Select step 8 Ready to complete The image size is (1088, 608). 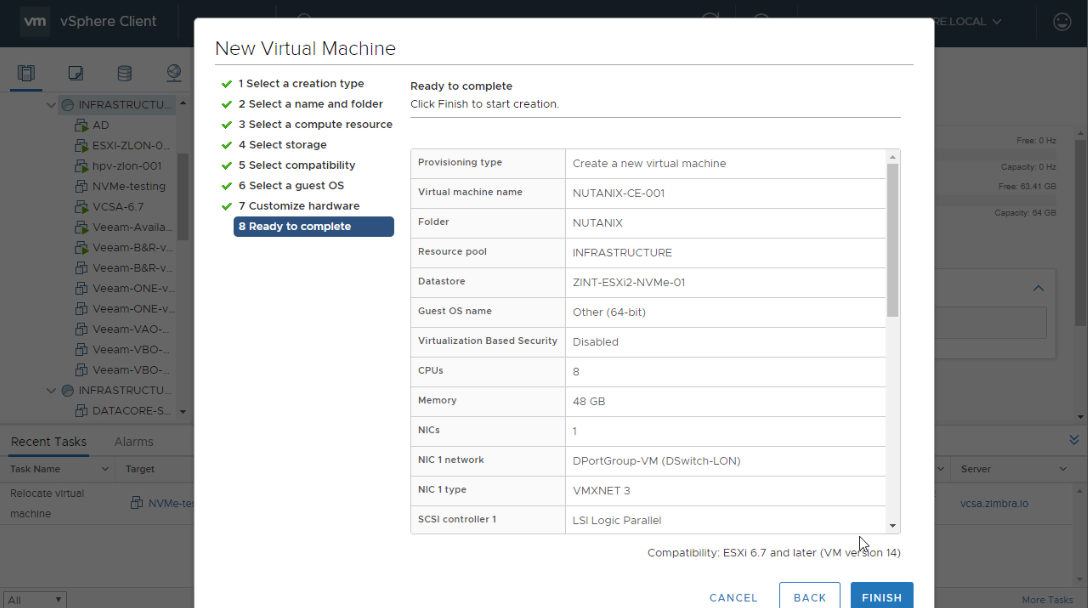coord(314,226)
